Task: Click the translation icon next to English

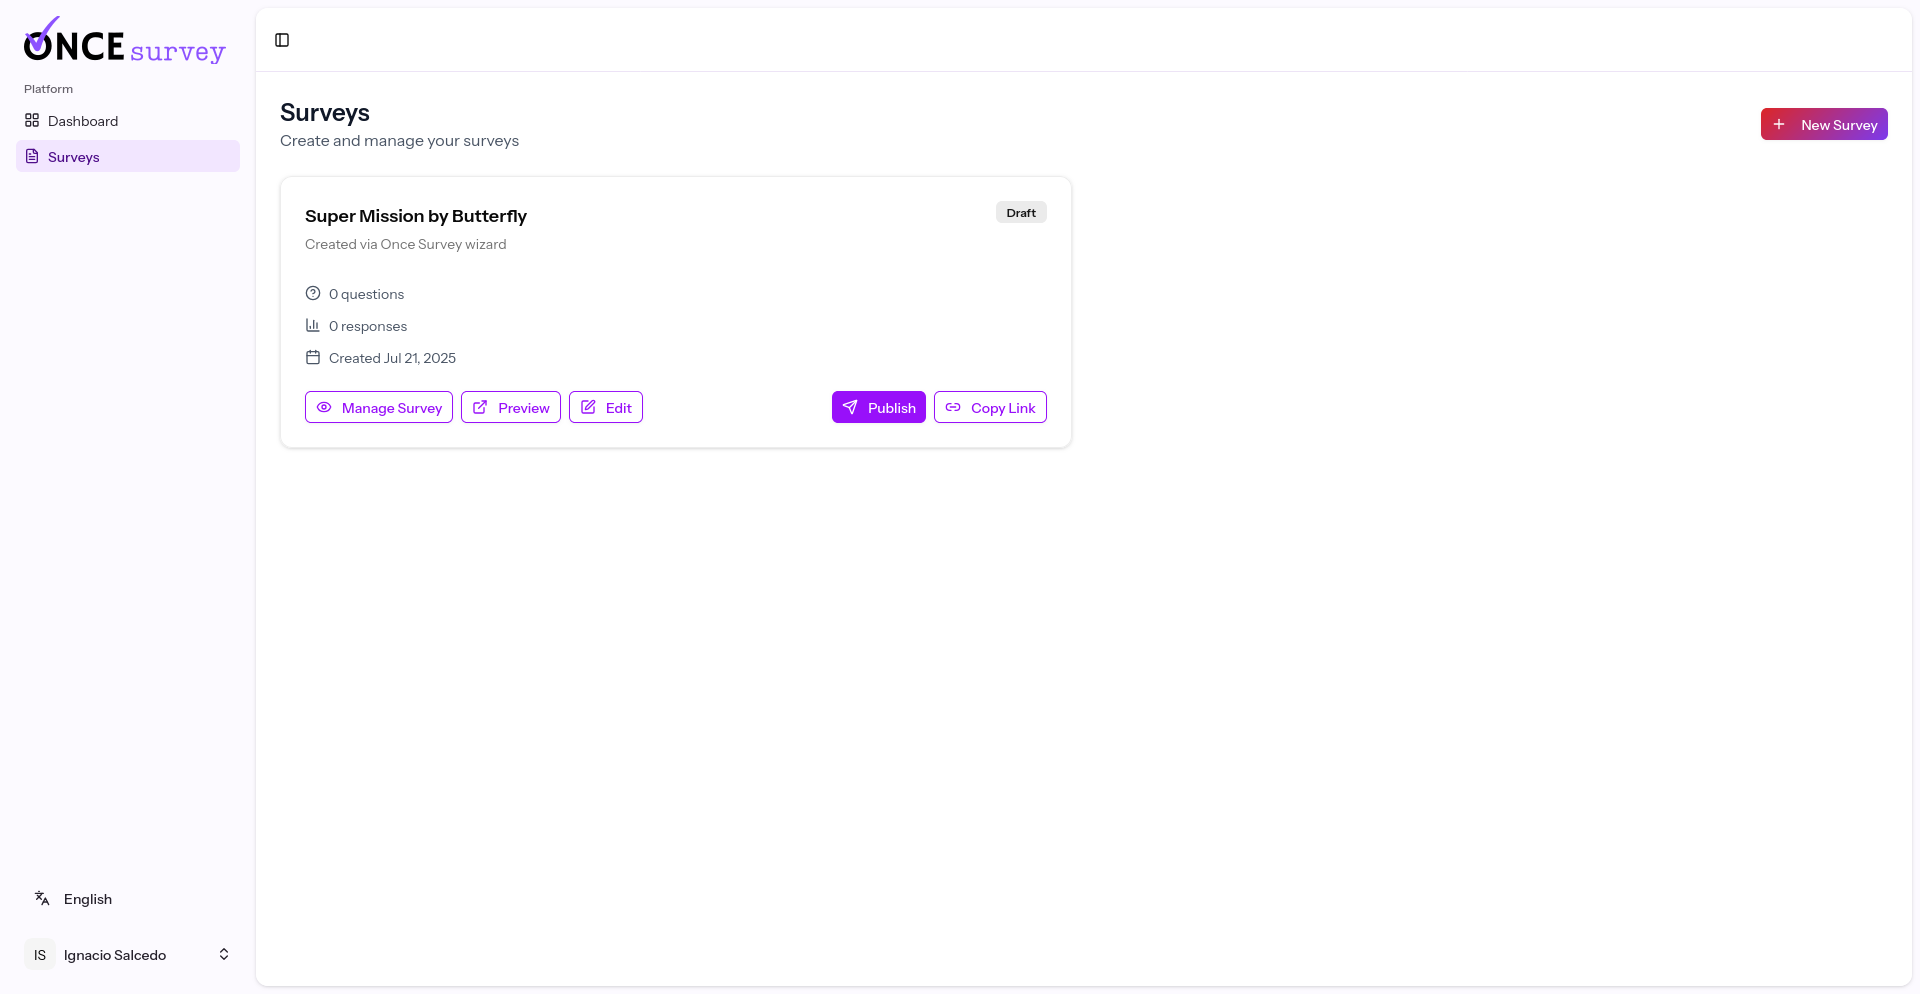Action: click(x=41, y=898)
